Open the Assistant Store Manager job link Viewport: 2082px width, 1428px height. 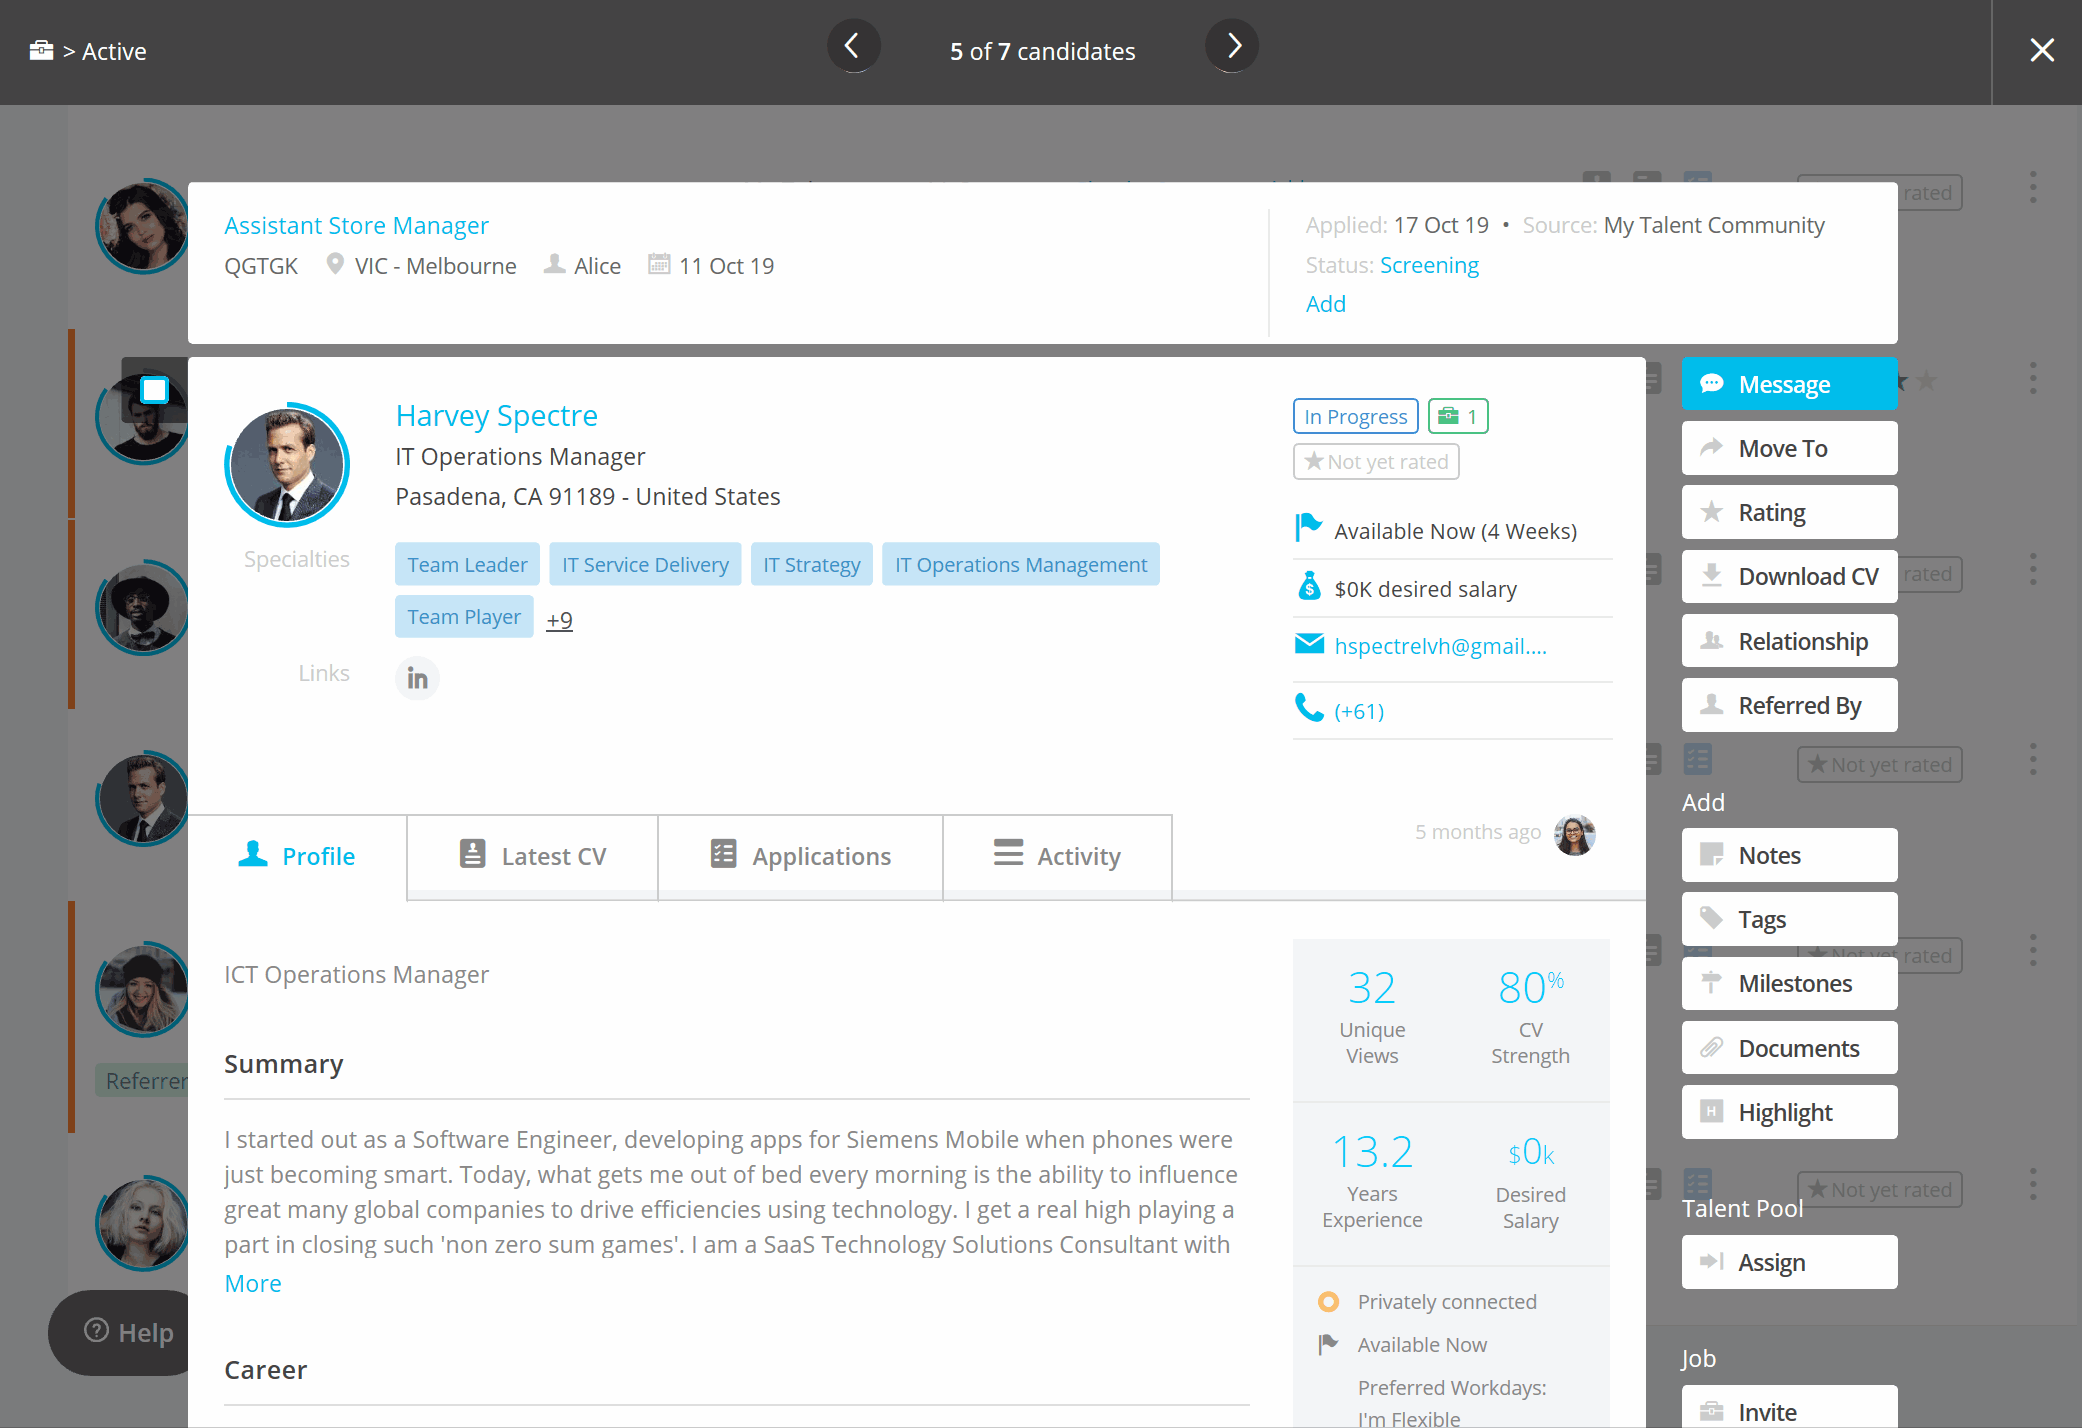point(356,226)
